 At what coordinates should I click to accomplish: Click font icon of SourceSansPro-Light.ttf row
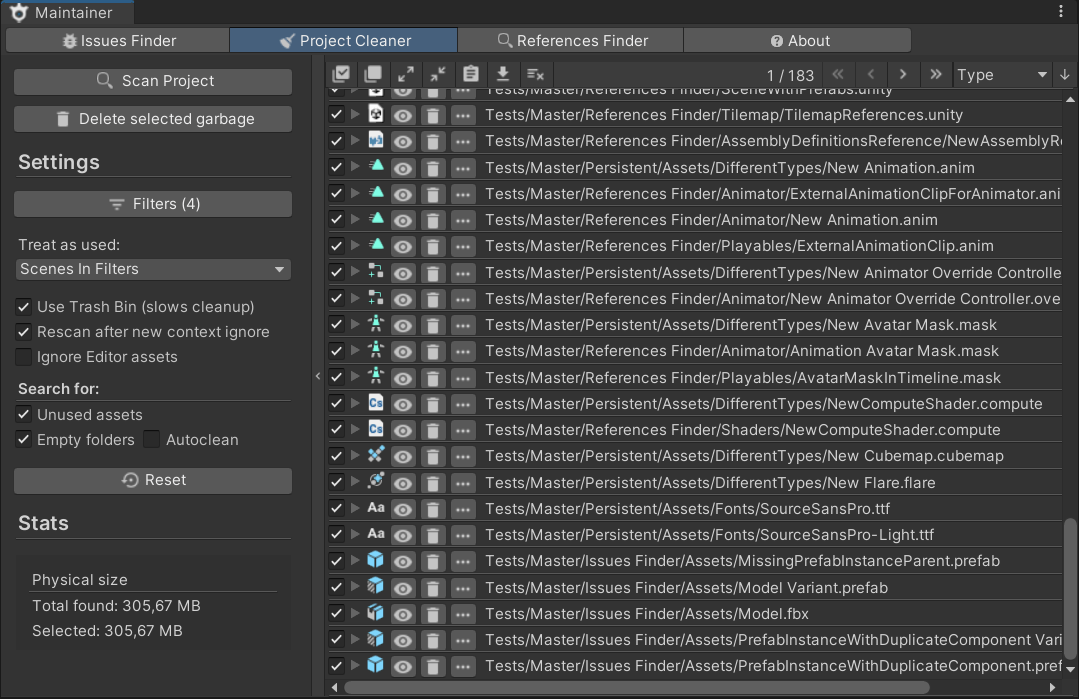pyautogui.click(x=376, y=534)
